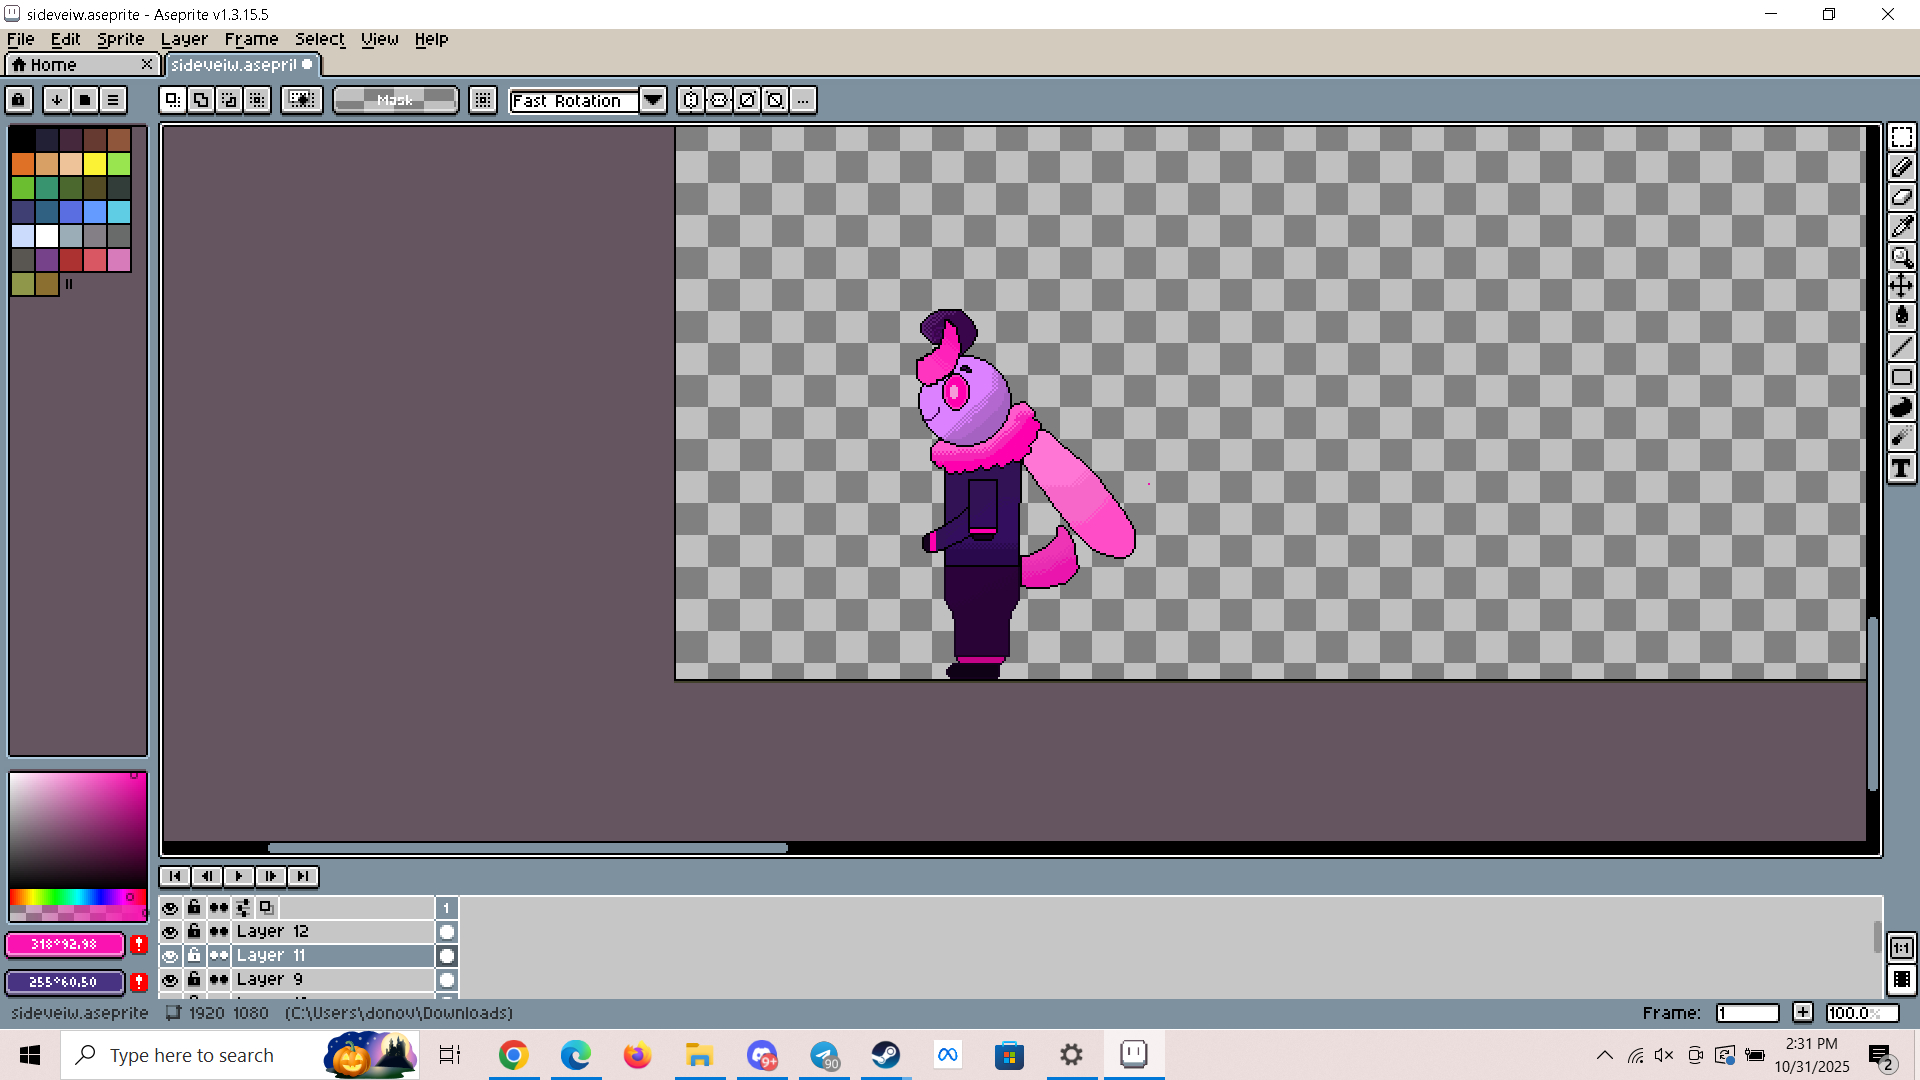Viewport: 1920px width, 1080px height.
Task: Select the Text tool
Action: click(1901, 468)
